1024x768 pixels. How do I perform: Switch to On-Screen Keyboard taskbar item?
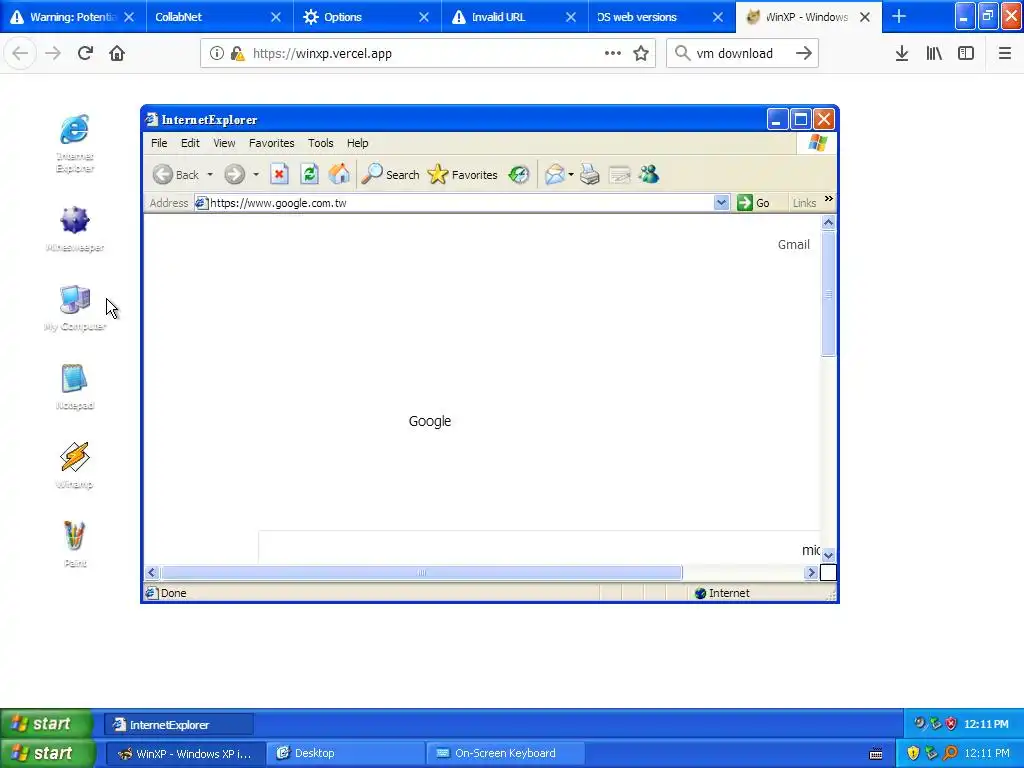pyautogui.click(x=505, y=753)
